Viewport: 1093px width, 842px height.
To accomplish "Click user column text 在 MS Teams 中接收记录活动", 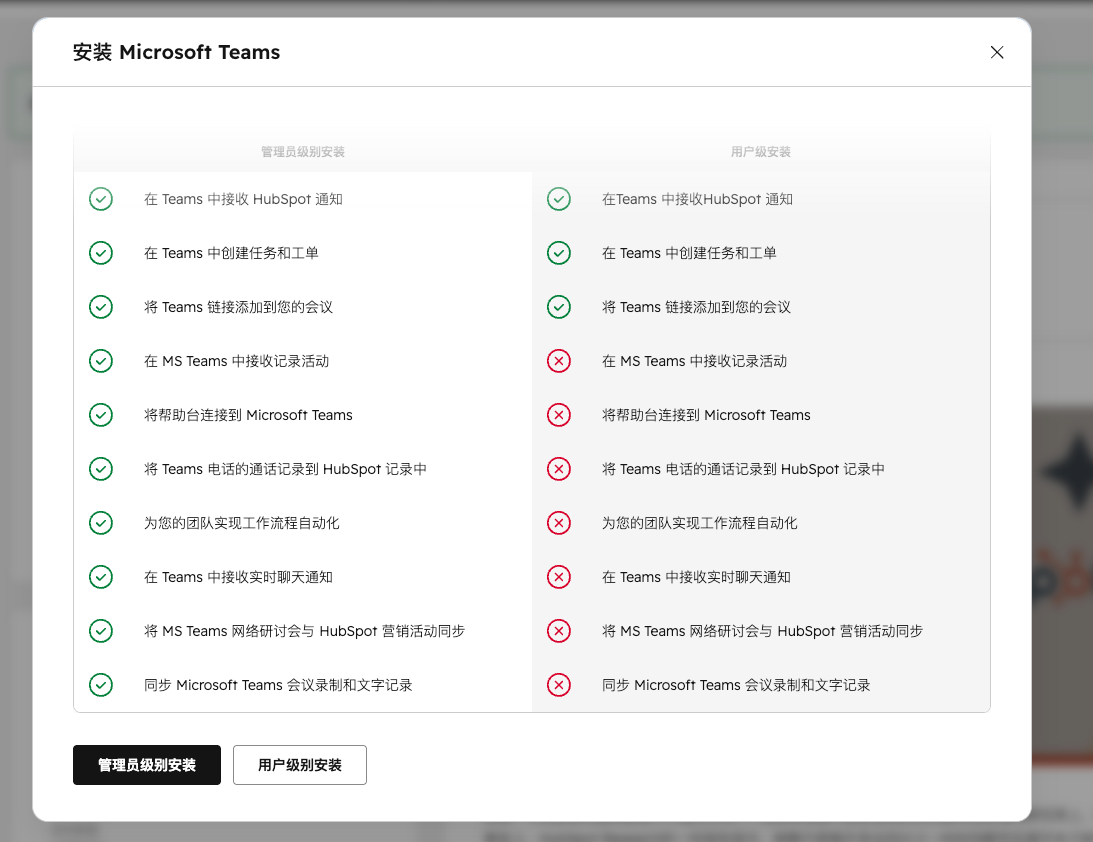I will tap(694, 361).
